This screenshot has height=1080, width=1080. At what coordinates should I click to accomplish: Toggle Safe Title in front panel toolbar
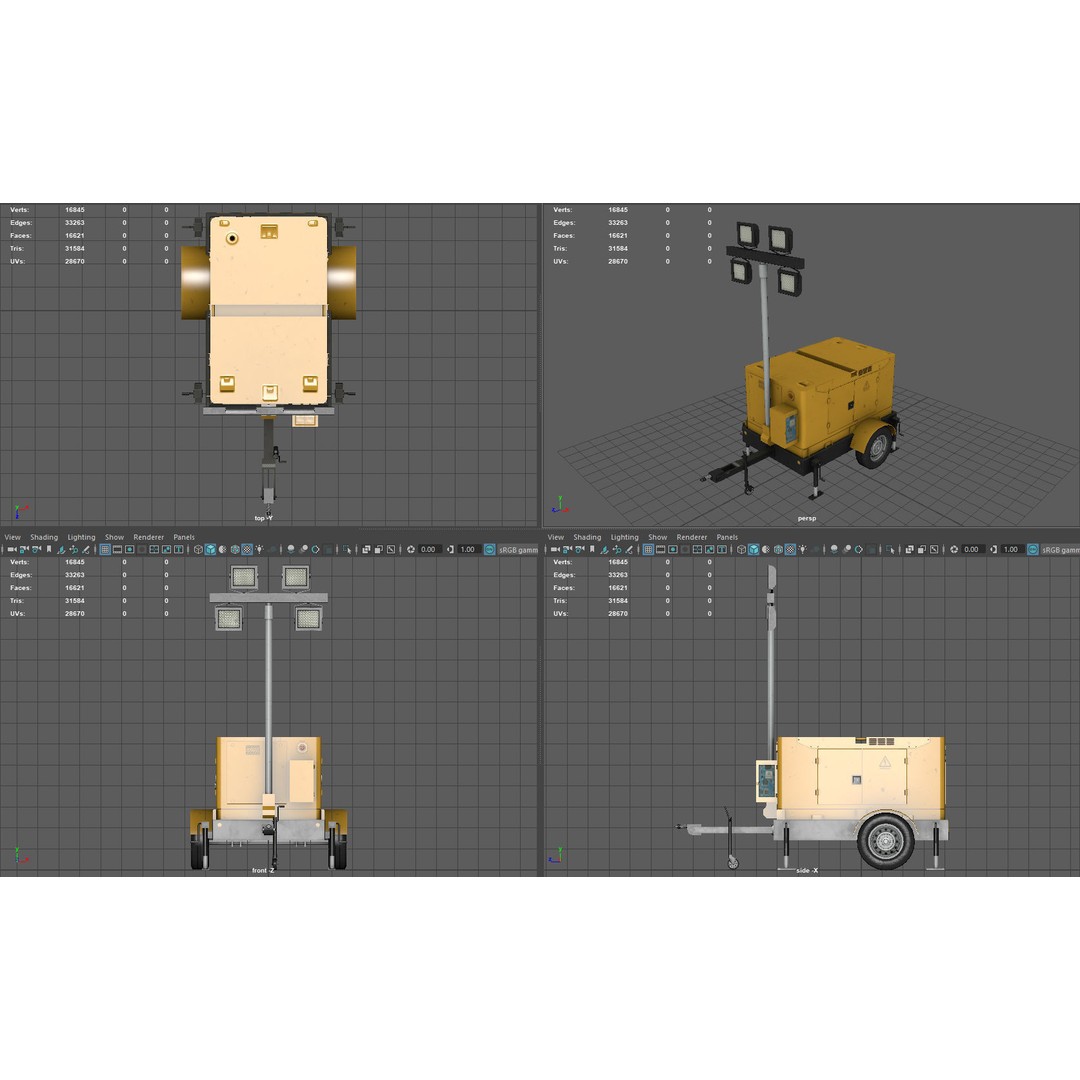(x=178, y=549)
